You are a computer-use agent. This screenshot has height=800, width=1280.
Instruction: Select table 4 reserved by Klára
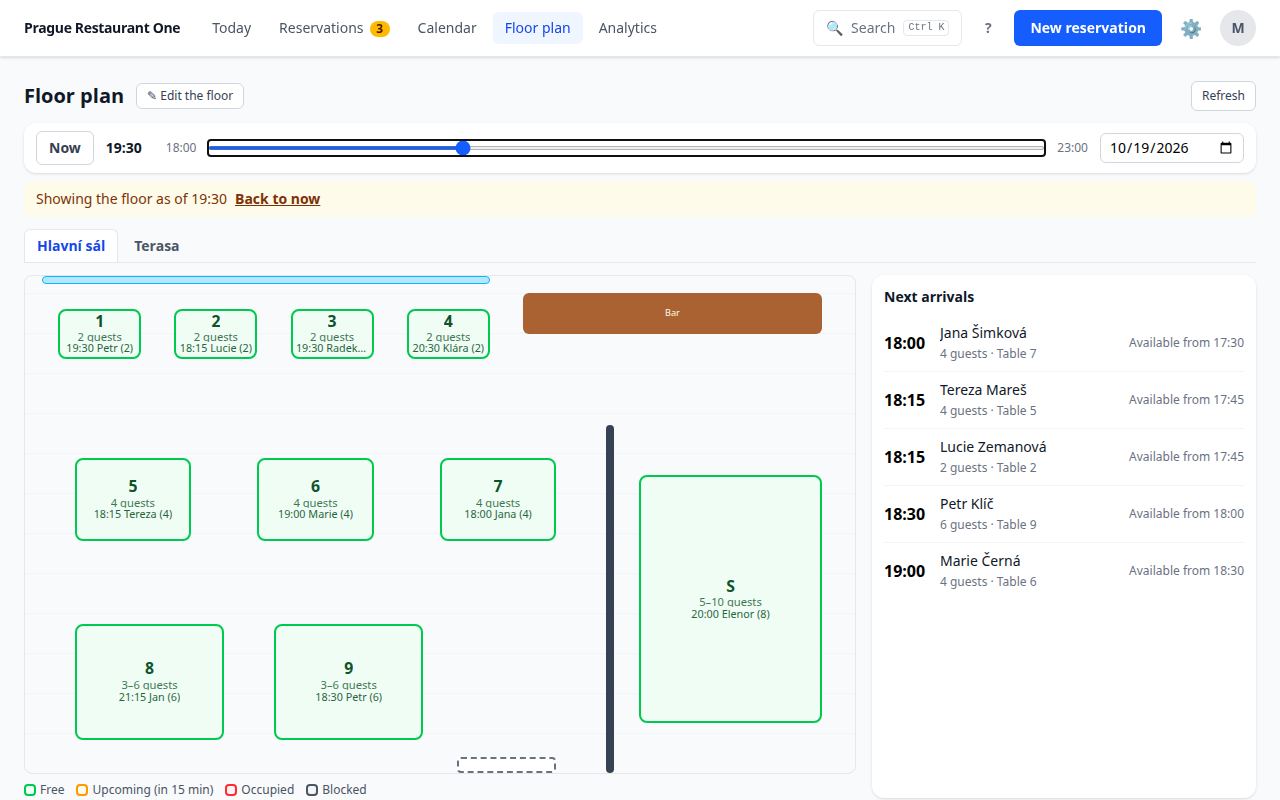click(448, 334)
